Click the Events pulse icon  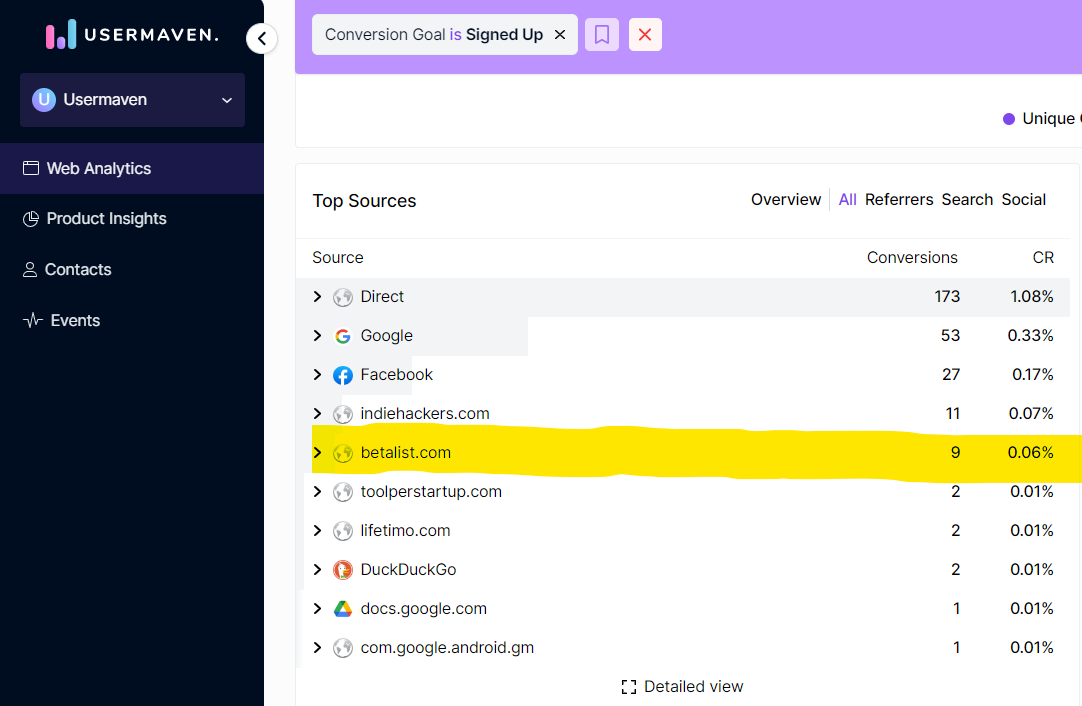[x=32, y=321]
